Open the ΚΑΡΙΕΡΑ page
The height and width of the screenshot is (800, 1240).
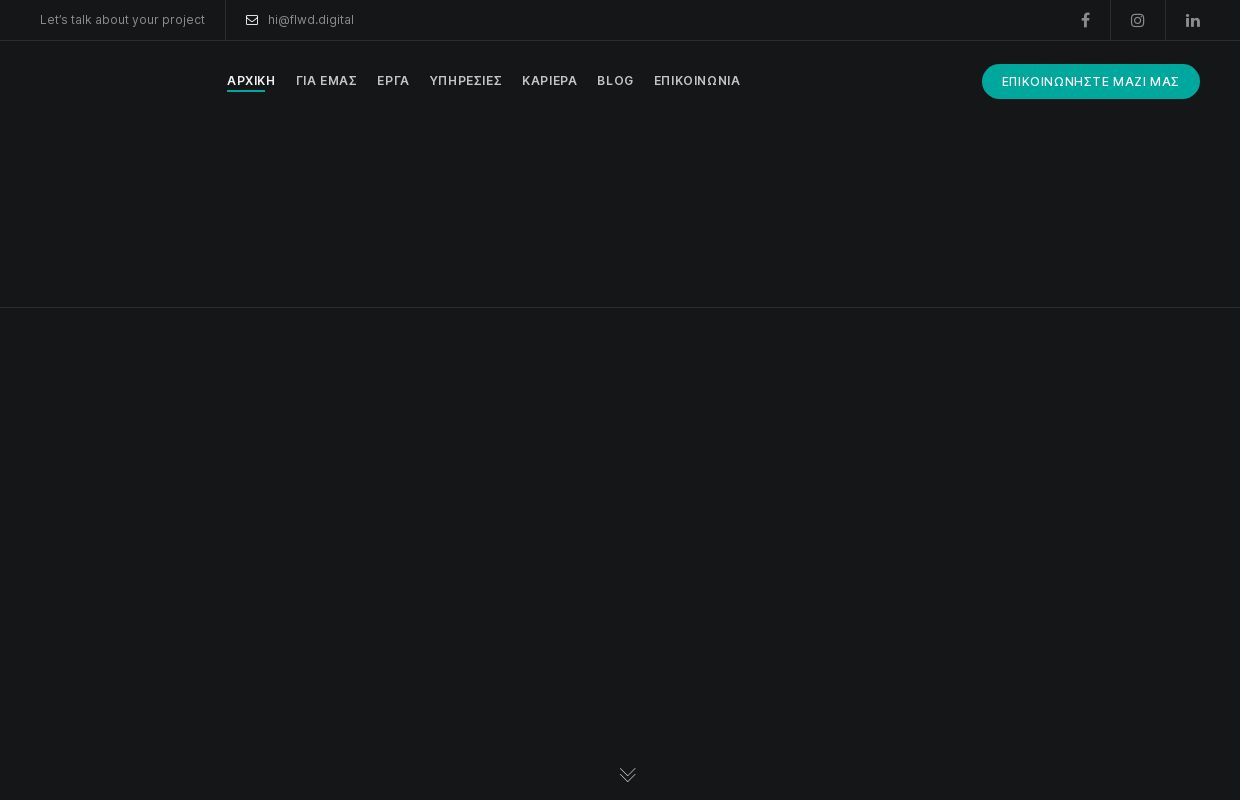(549, 81)
